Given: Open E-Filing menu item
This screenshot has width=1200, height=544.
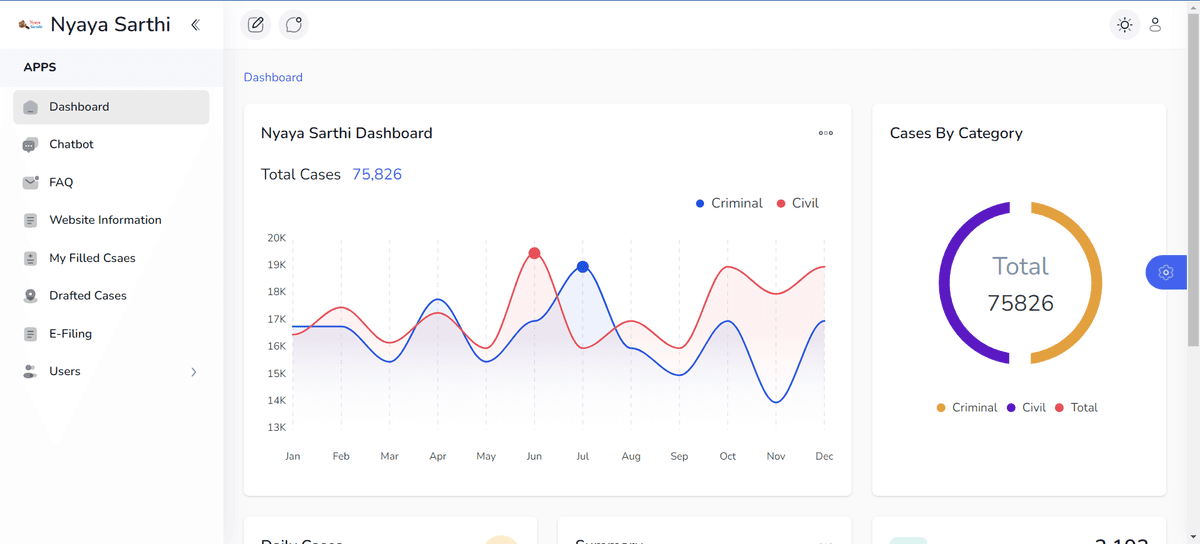Looking at the screenshot, I should coord(111,334).
